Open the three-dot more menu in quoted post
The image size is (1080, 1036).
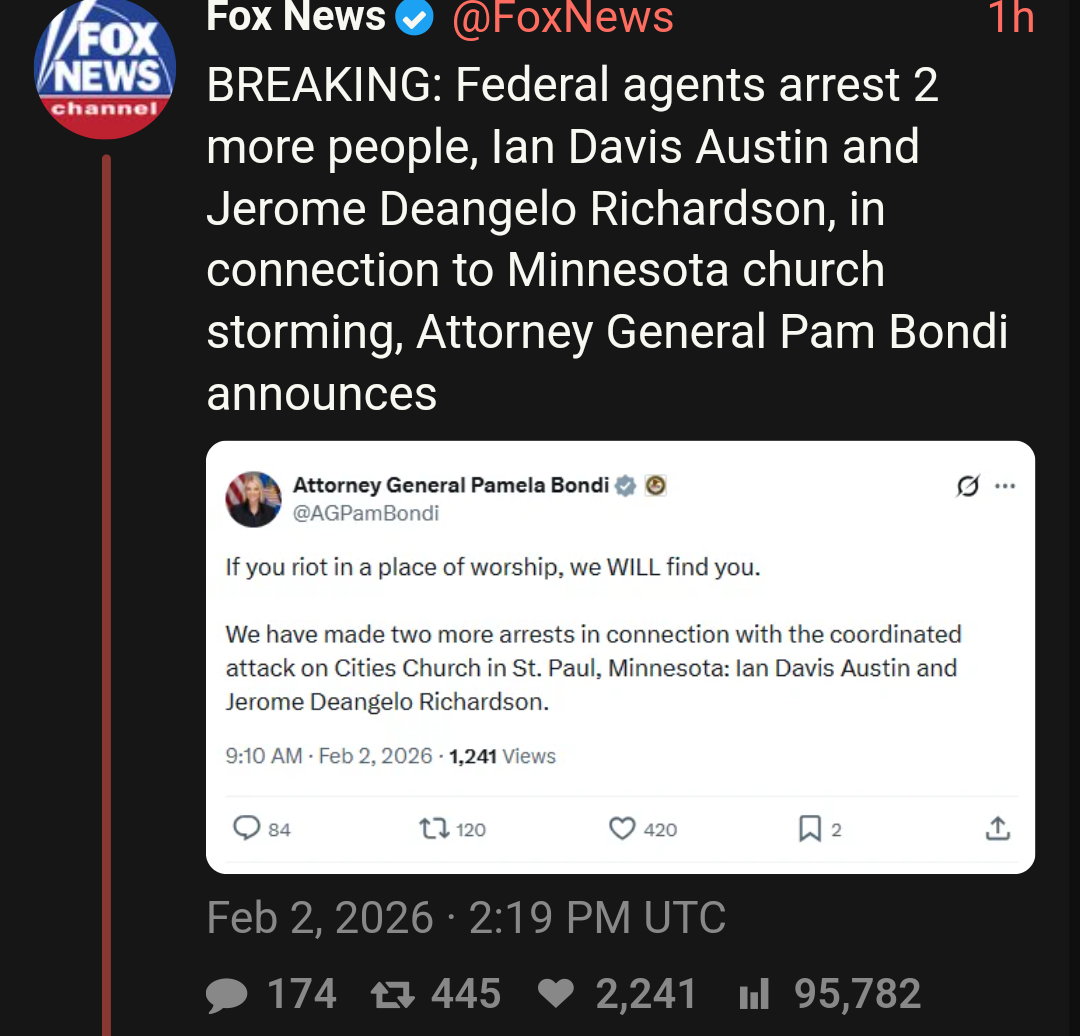tap(1005, 486)
